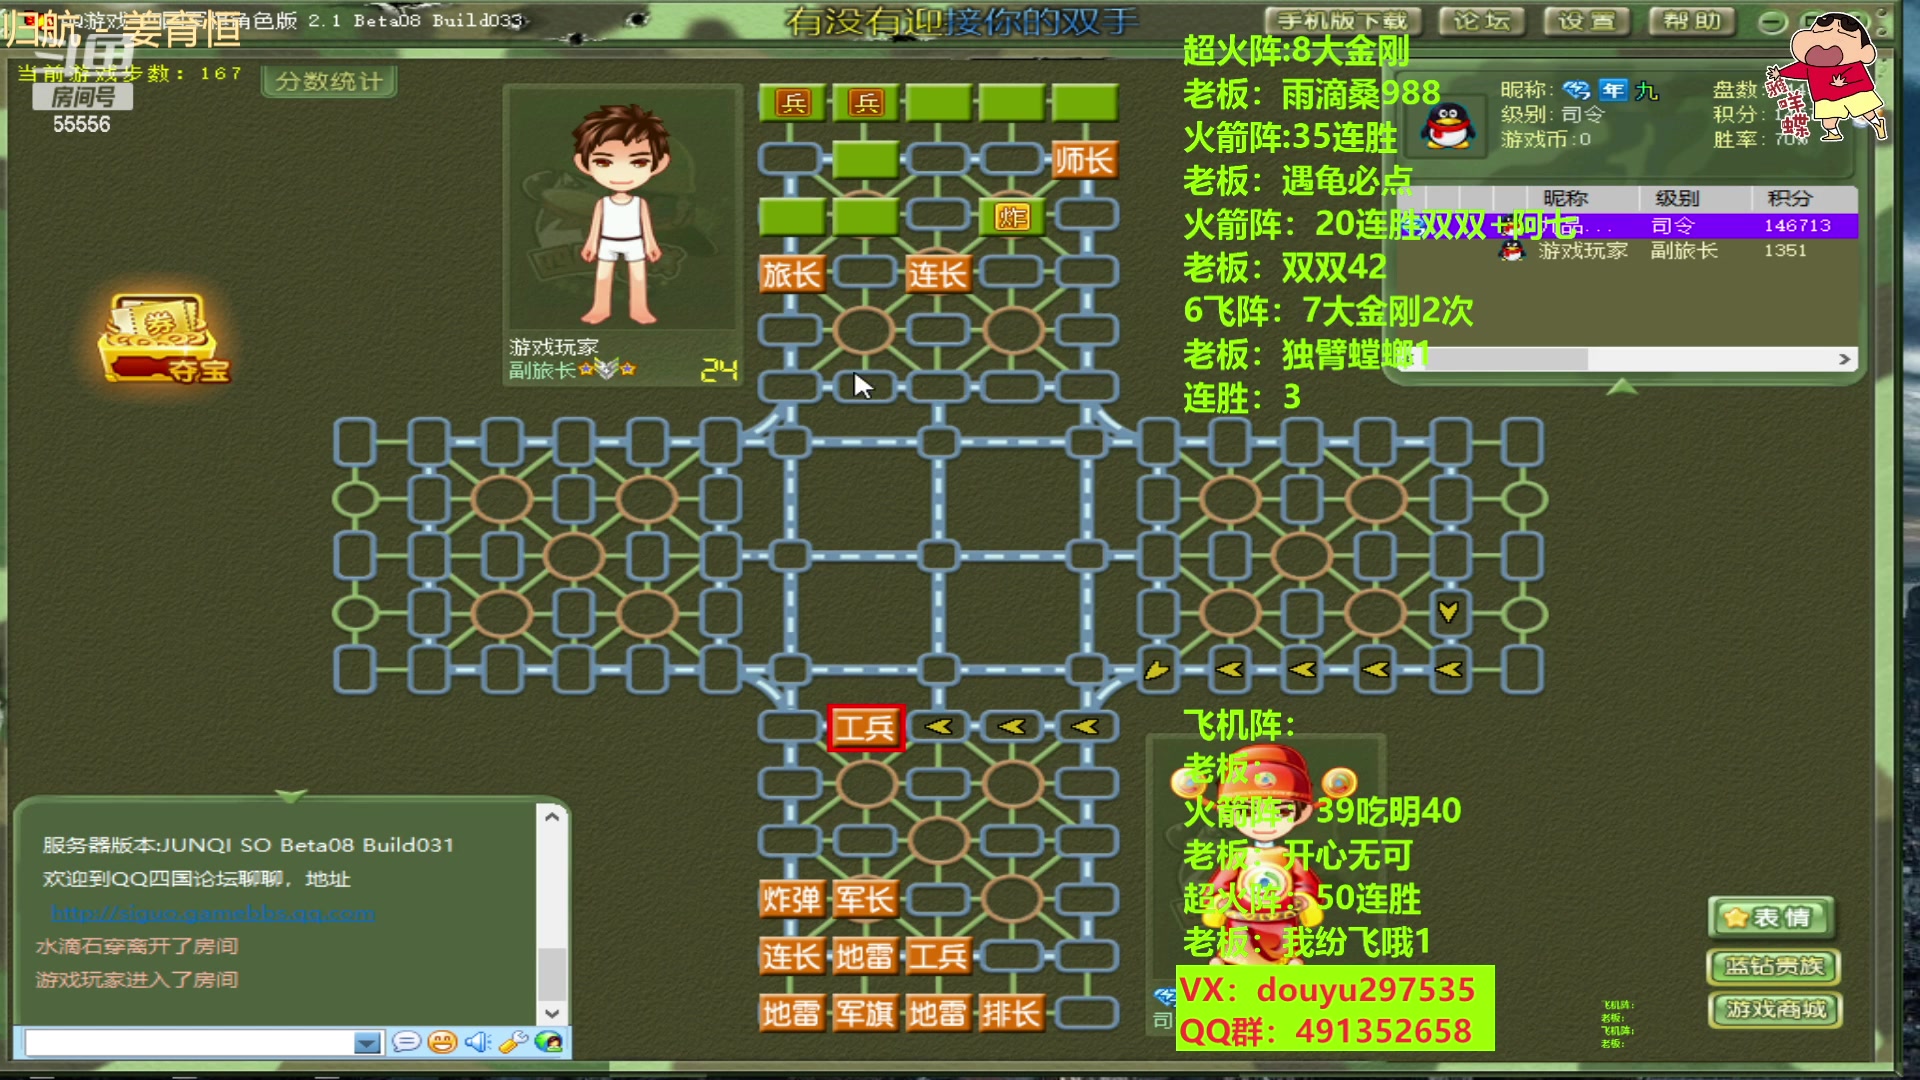
Task: Collapse the chat panel with top arrow
Action: pyautogui.click(x=290, y=796)
